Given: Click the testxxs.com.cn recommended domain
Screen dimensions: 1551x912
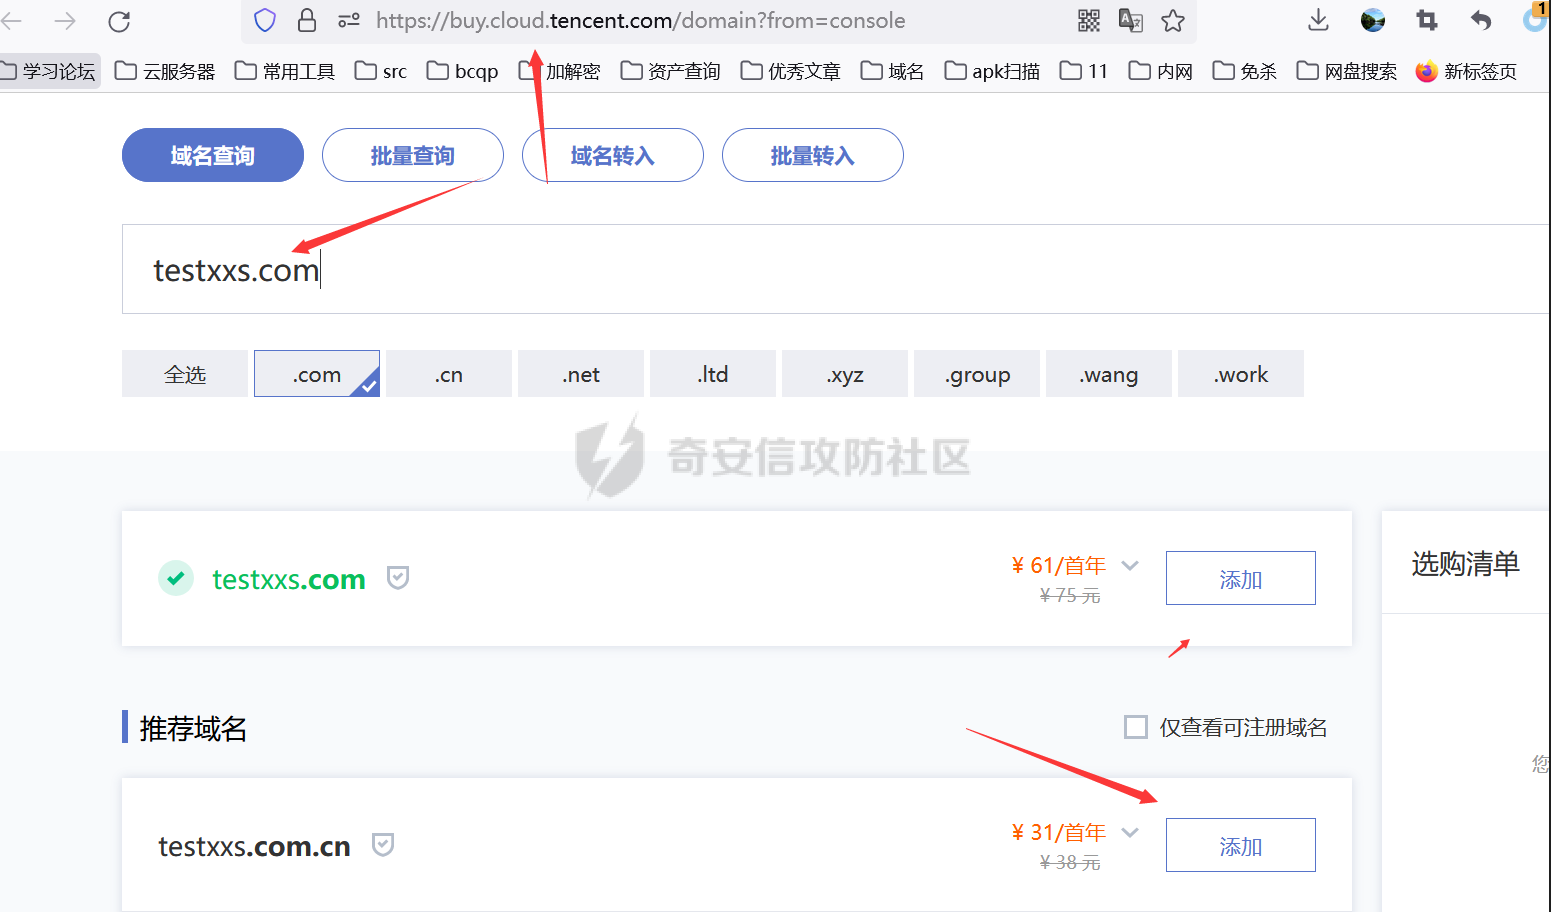Looking at the screenshot, I should click(255, 846).
